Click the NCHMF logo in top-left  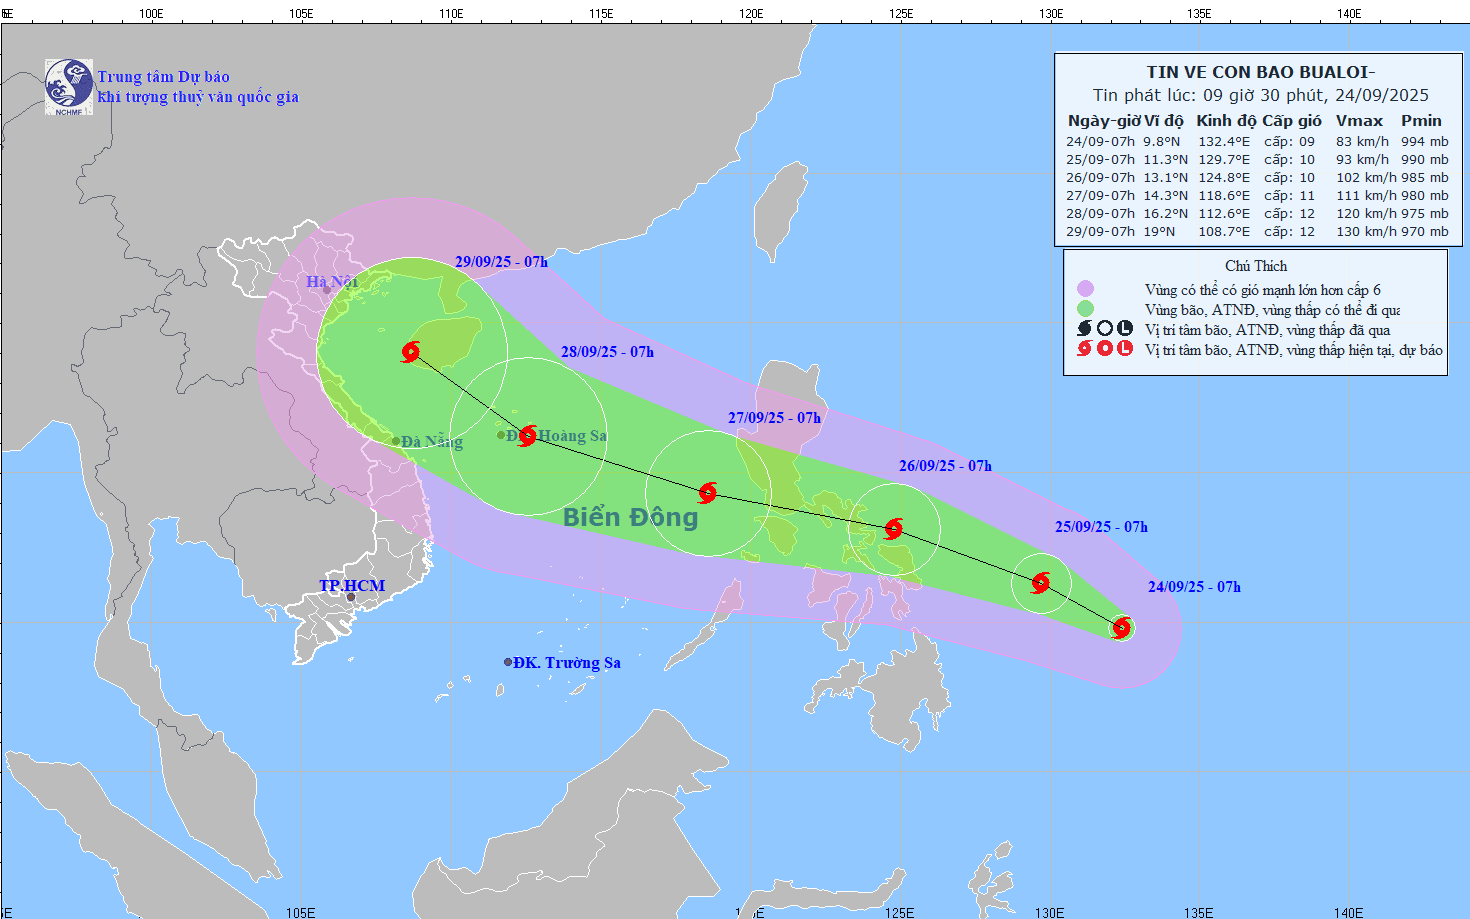(69, 87)
